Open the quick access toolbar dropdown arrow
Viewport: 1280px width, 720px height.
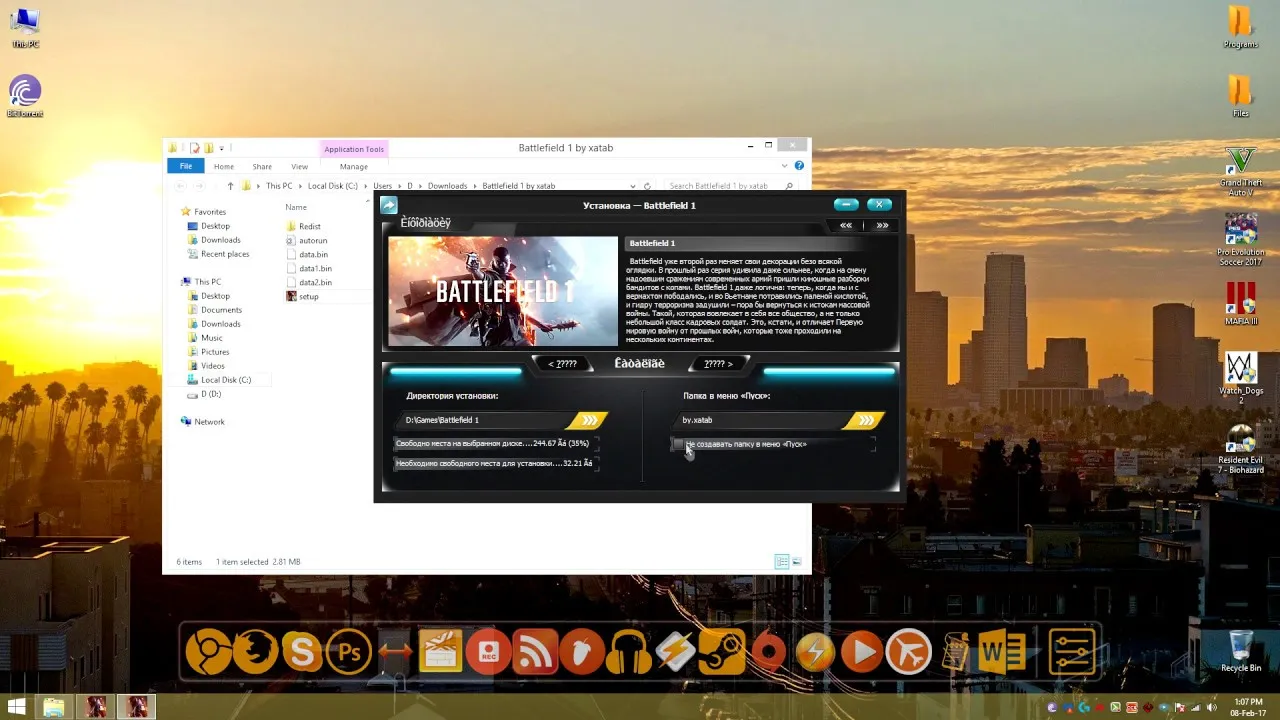pos(221,148)
